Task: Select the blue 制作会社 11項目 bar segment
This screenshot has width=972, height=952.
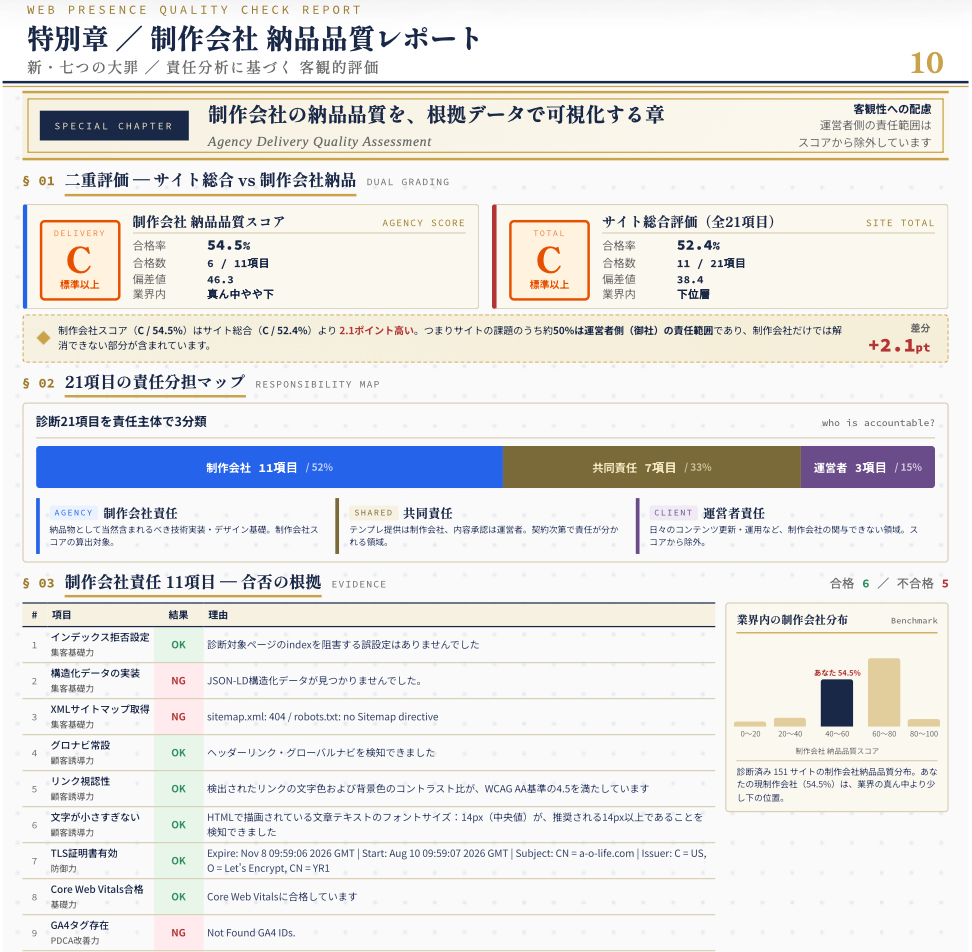Action: (269, 467)
